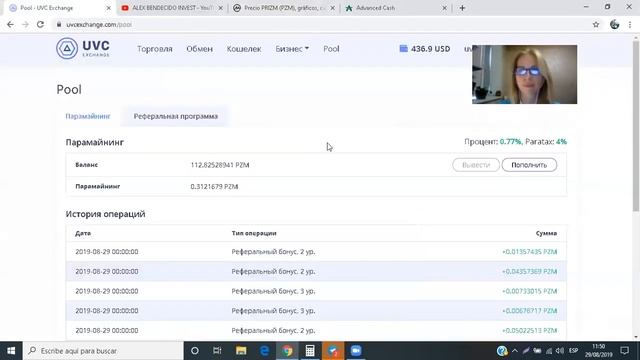Open Торговля in the navigation

155,49
